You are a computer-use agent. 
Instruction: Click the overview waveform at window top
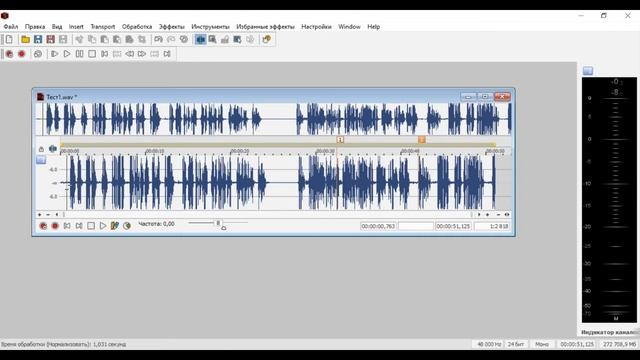(x=273, y=119)
